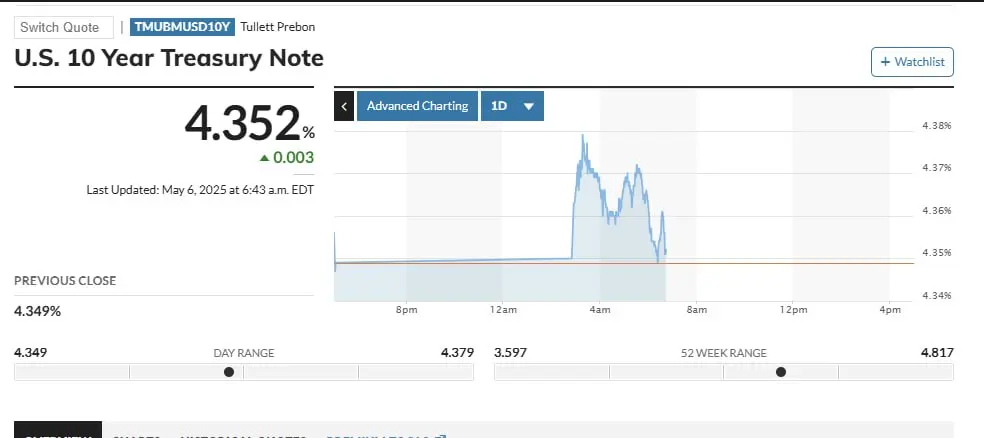Click the yield line peak on chart
This screenshot has height=438, width=984.
click(582, 135)
